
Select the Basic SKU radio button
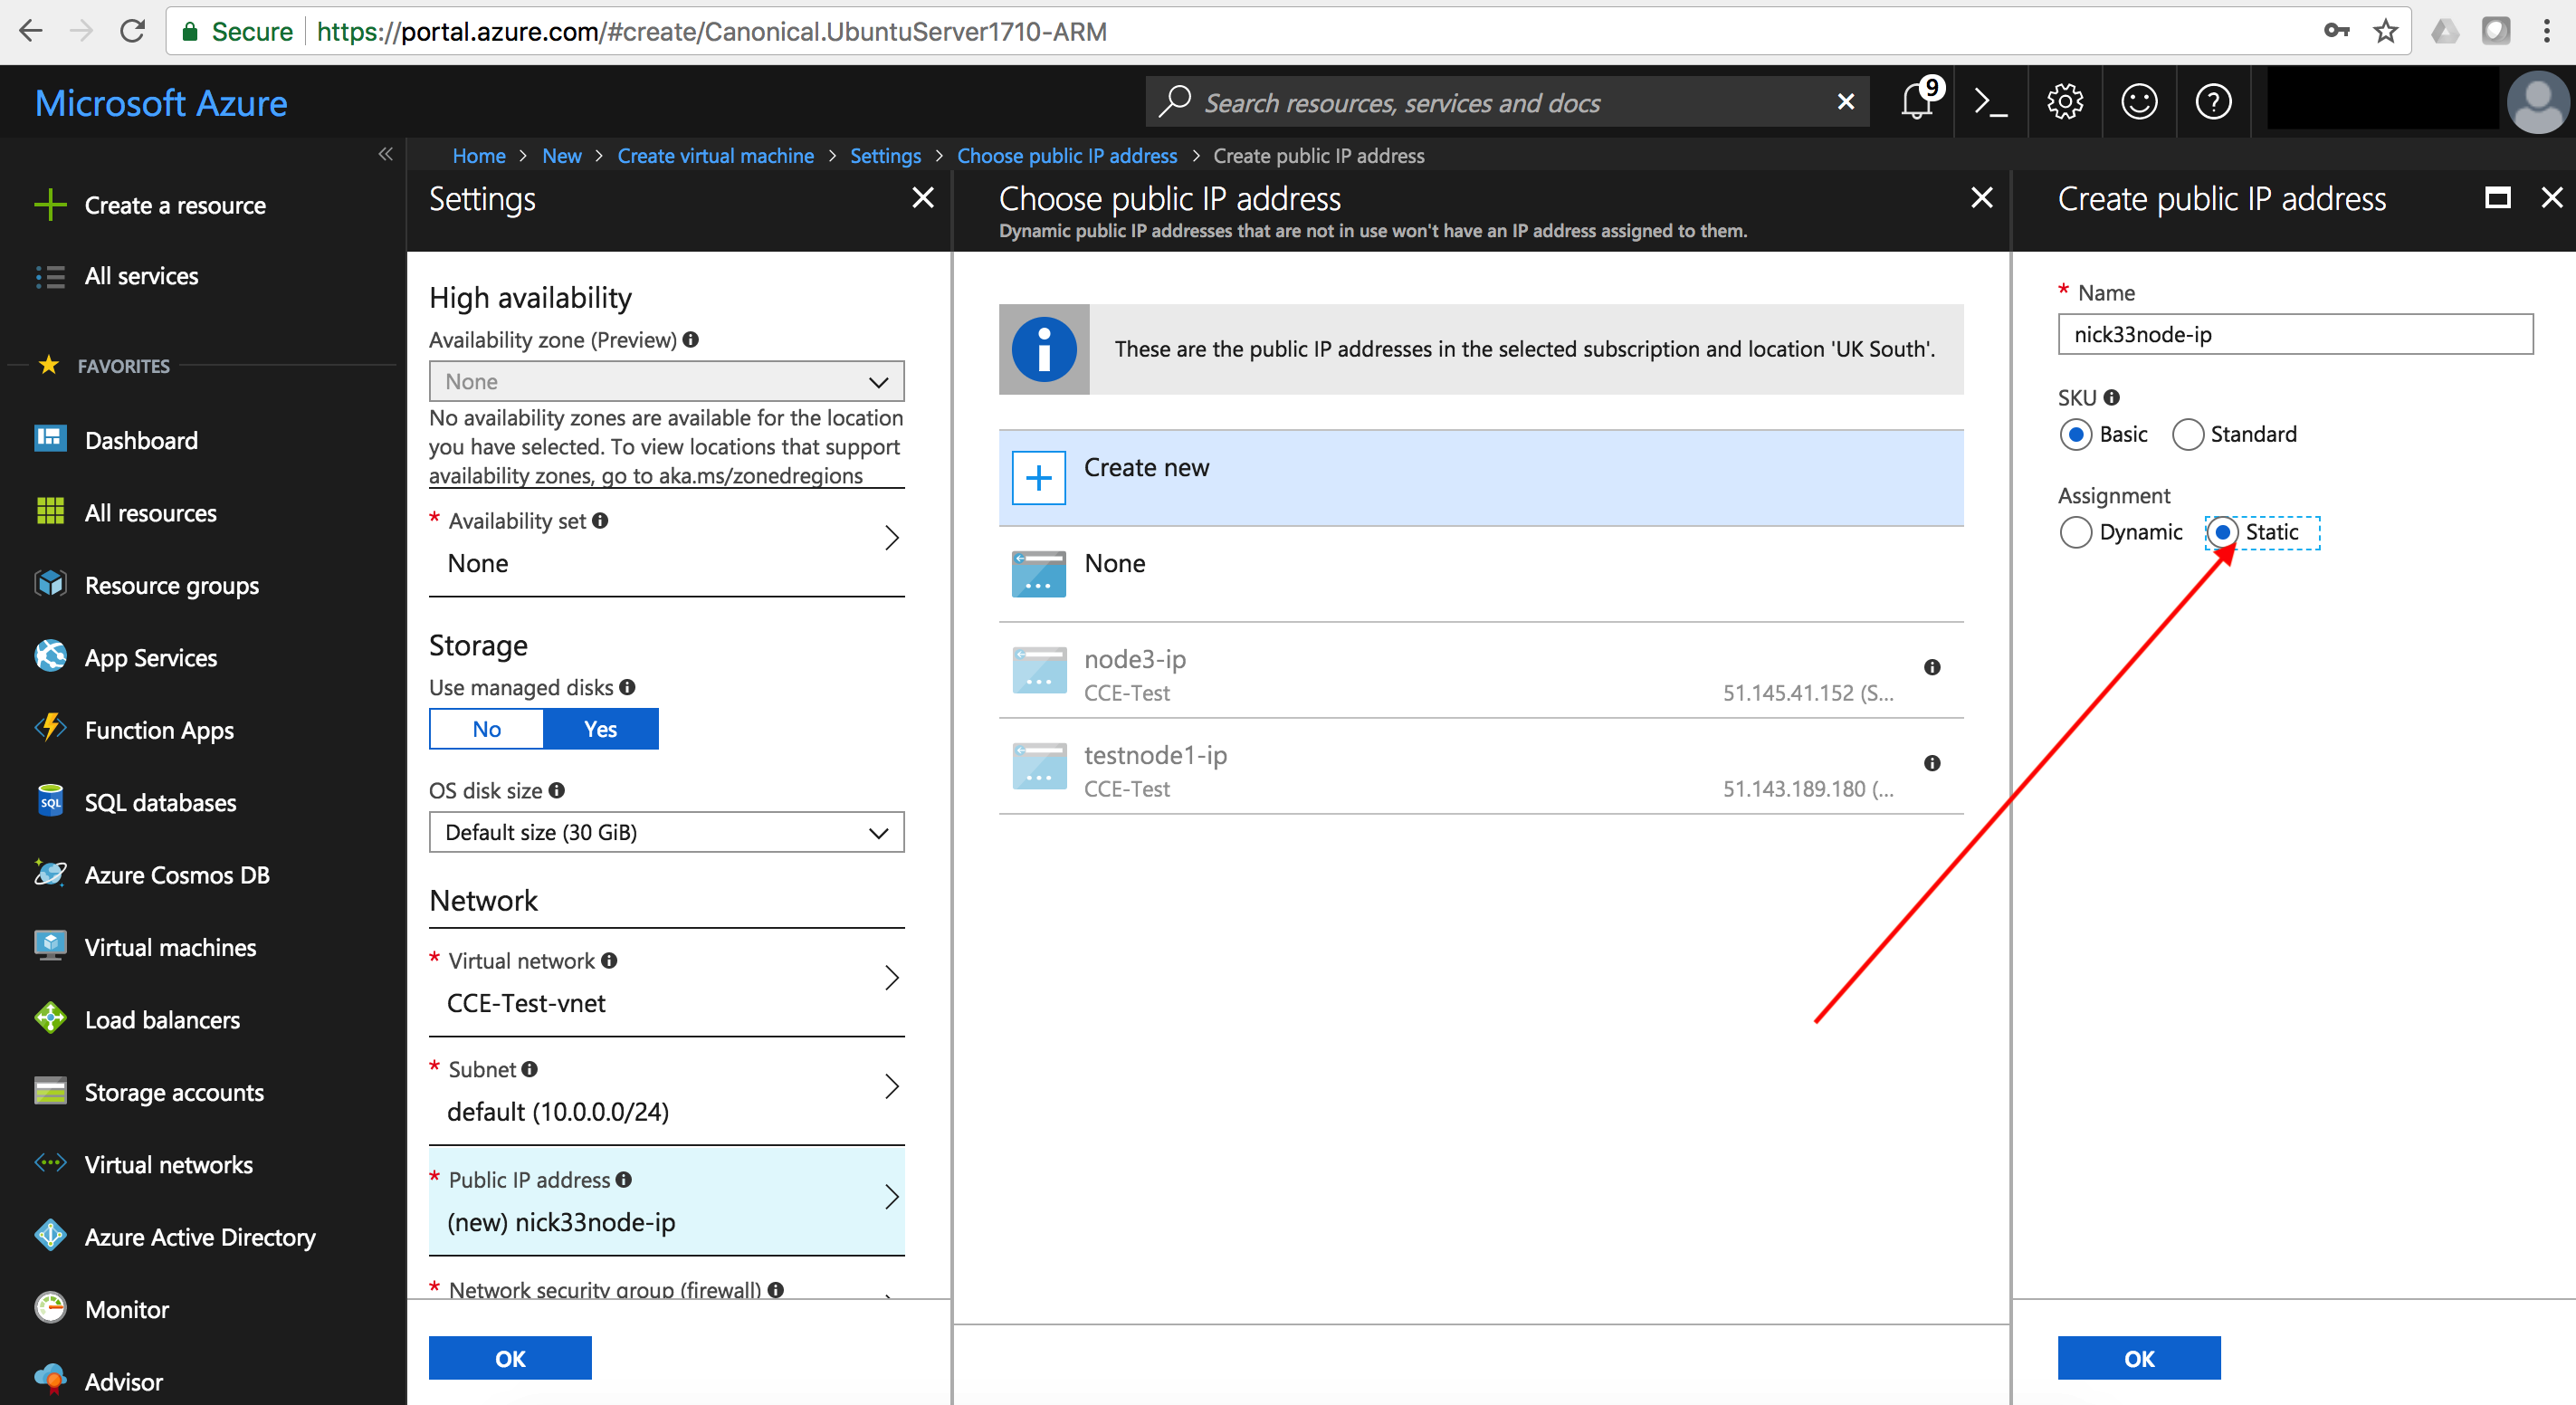point(2076,435)
